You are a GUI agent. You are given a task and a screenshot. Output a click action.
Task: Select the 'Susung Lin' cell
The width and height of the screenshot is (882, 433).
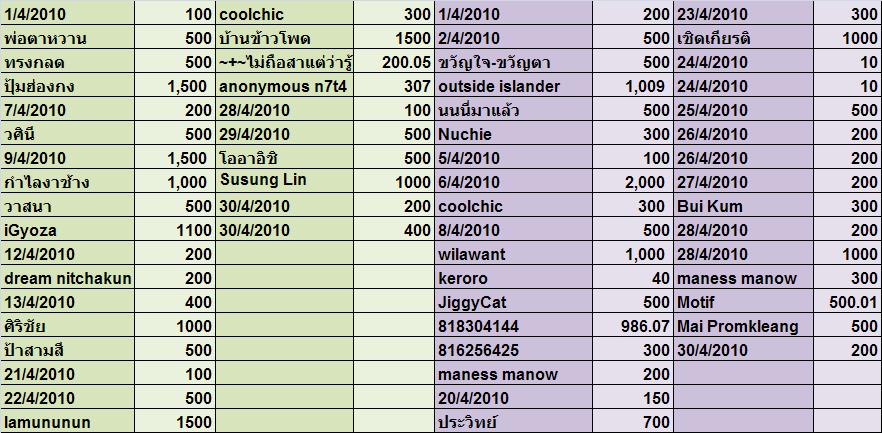pos(284,182)
